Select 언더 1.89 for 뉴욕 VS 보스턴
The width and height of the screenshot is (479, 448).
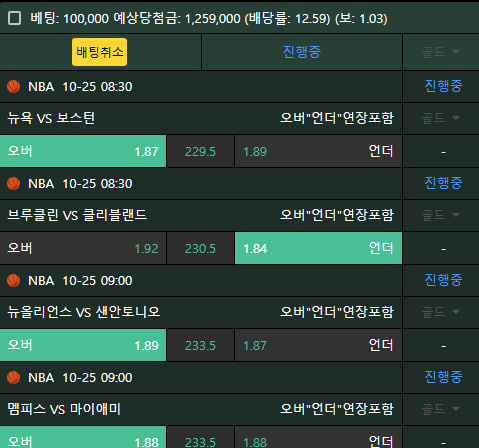(x=318, y=151)
